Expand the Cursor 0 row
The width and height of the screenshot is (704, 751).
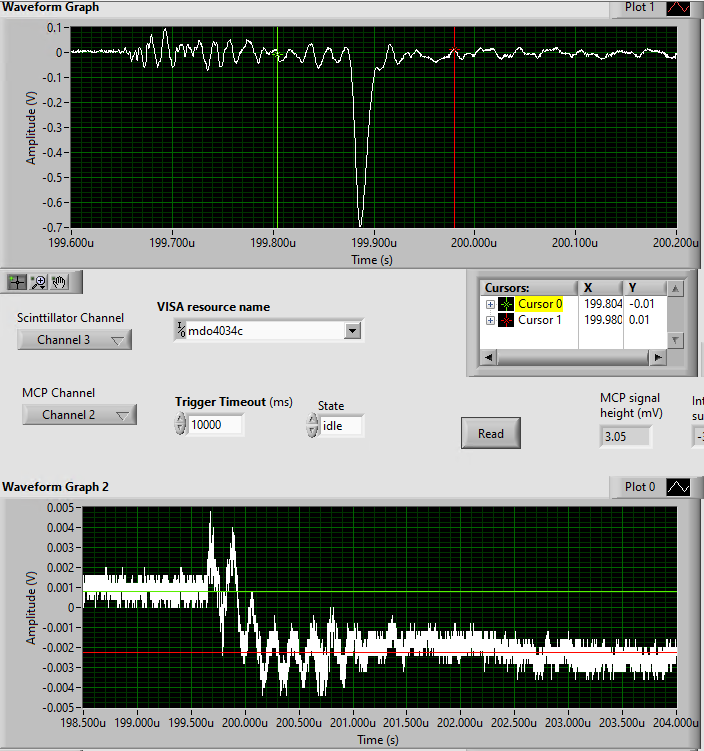pos(490,305)
